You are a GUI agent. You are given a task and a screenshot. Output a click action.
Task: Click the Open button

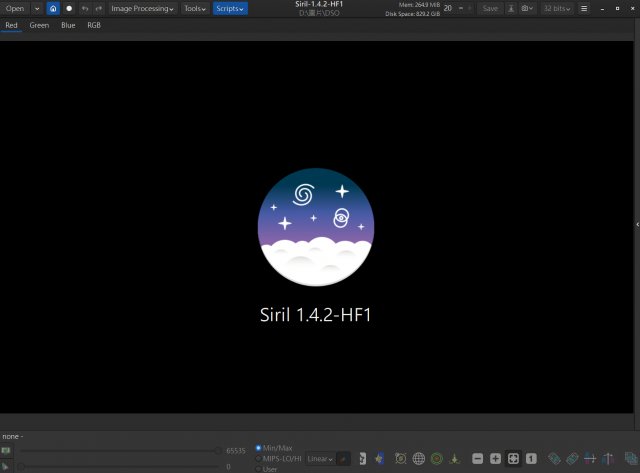(15, 8)
